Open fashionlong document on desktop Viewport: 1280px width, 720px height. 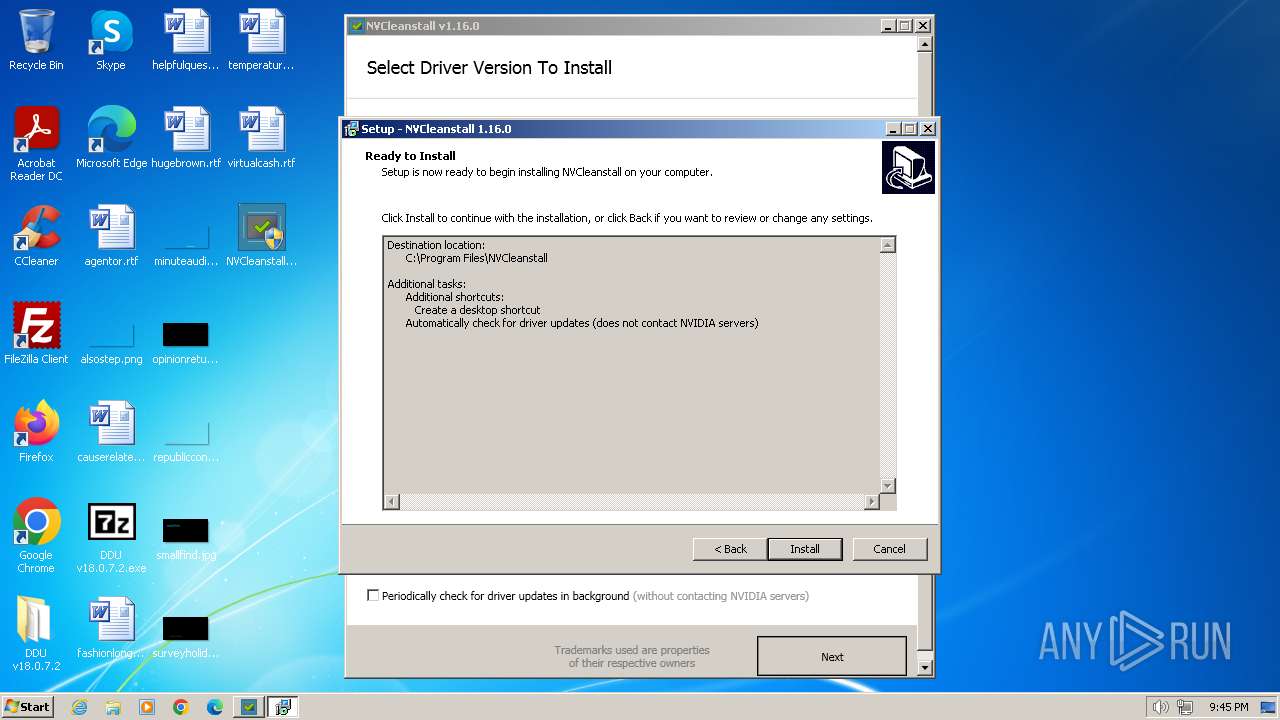[111, 628]
